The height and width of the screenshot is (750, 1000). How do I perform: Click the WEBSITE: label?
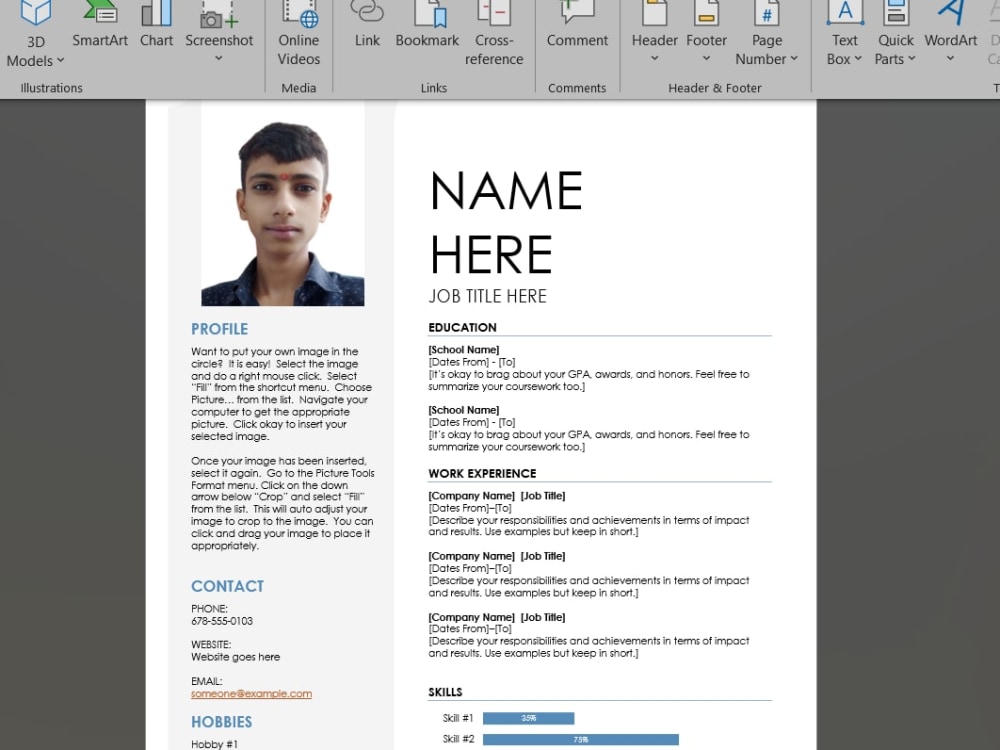tap(211, 644)
